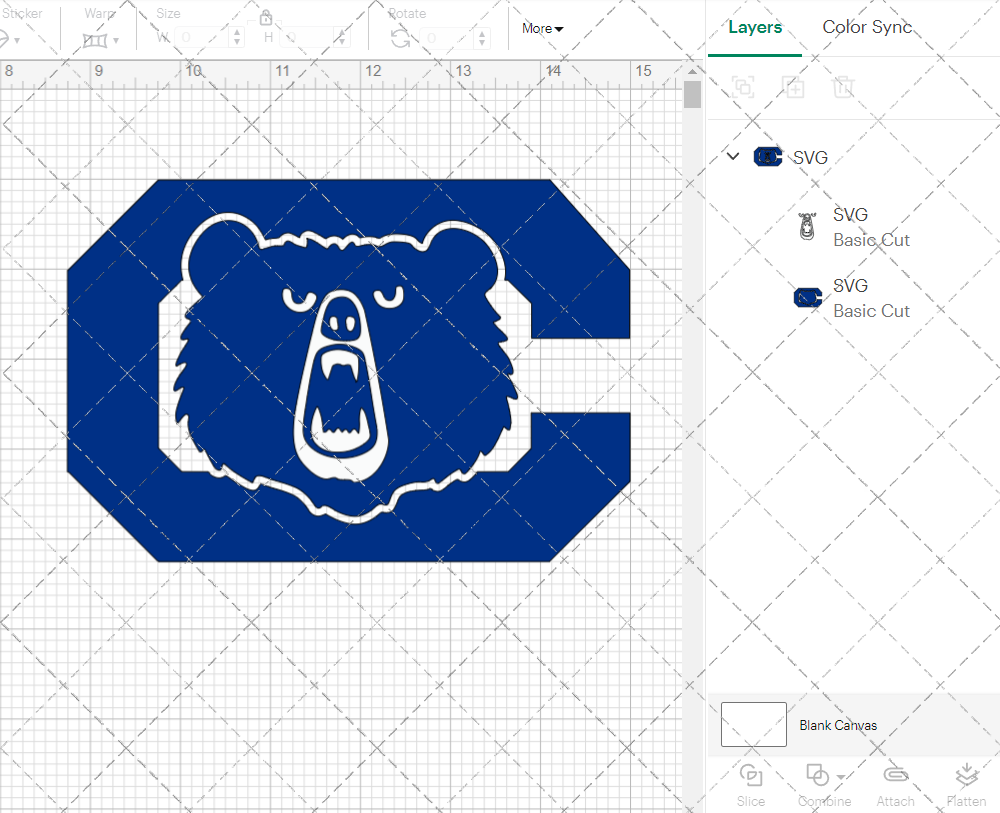The width and height of the screenshot is (1000, 813).
Task: Click the Duplicate layer icon
Action: 793,87
